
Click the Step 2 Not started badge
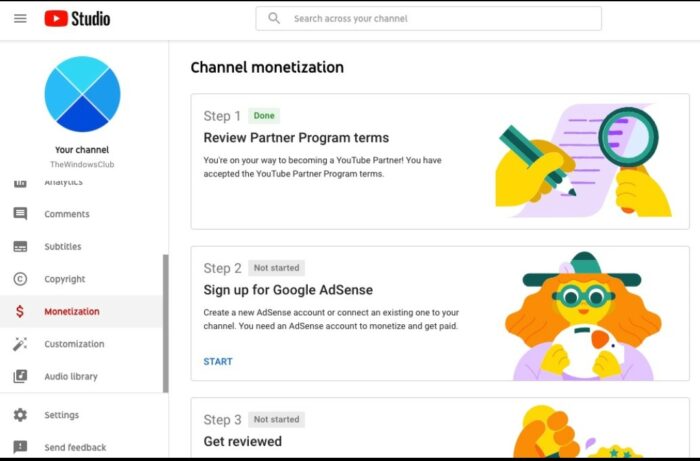tap(276, 268)
